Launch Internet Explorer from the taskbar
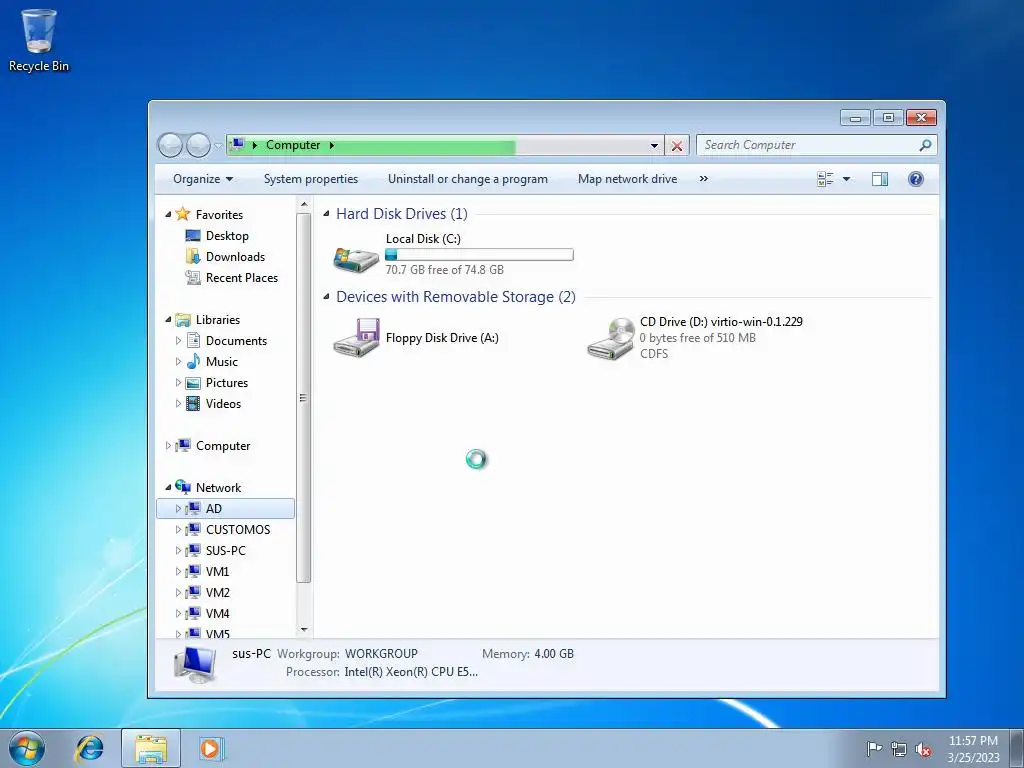 click(89, 748)
